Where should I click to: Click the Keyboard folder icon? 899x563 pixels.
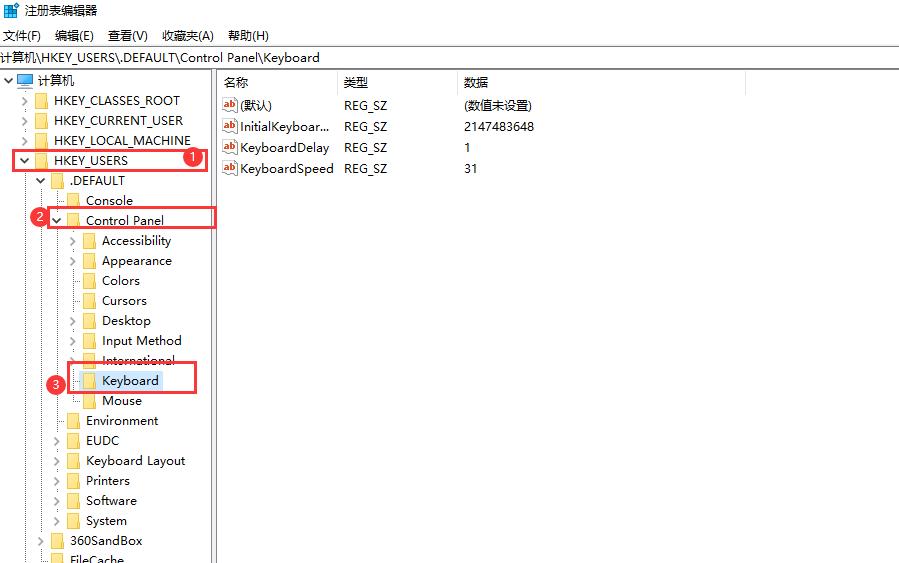point(89,381)
